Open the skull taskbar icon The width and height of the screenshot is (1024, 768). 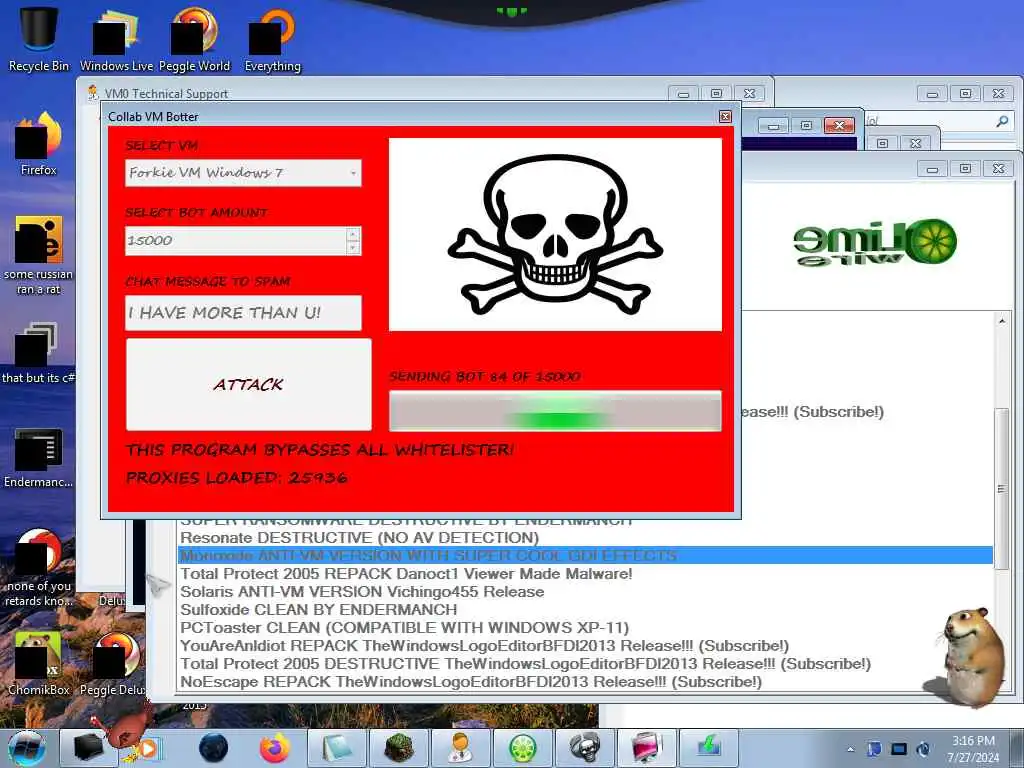(x=584, y=748)
